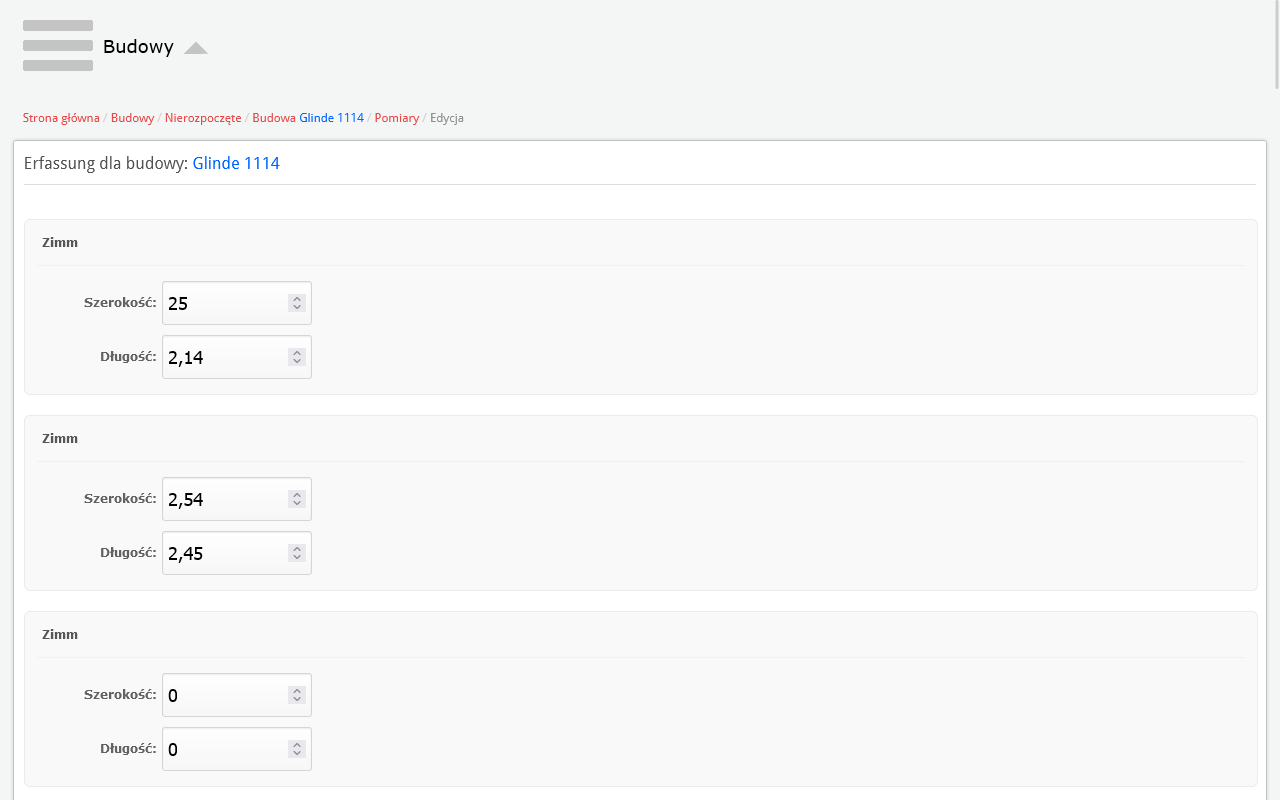Image resolution: width=1280 pixels, height=800 pixels.
Task: Click third section's Szerokość field with 0
Action: click(225, 695)
